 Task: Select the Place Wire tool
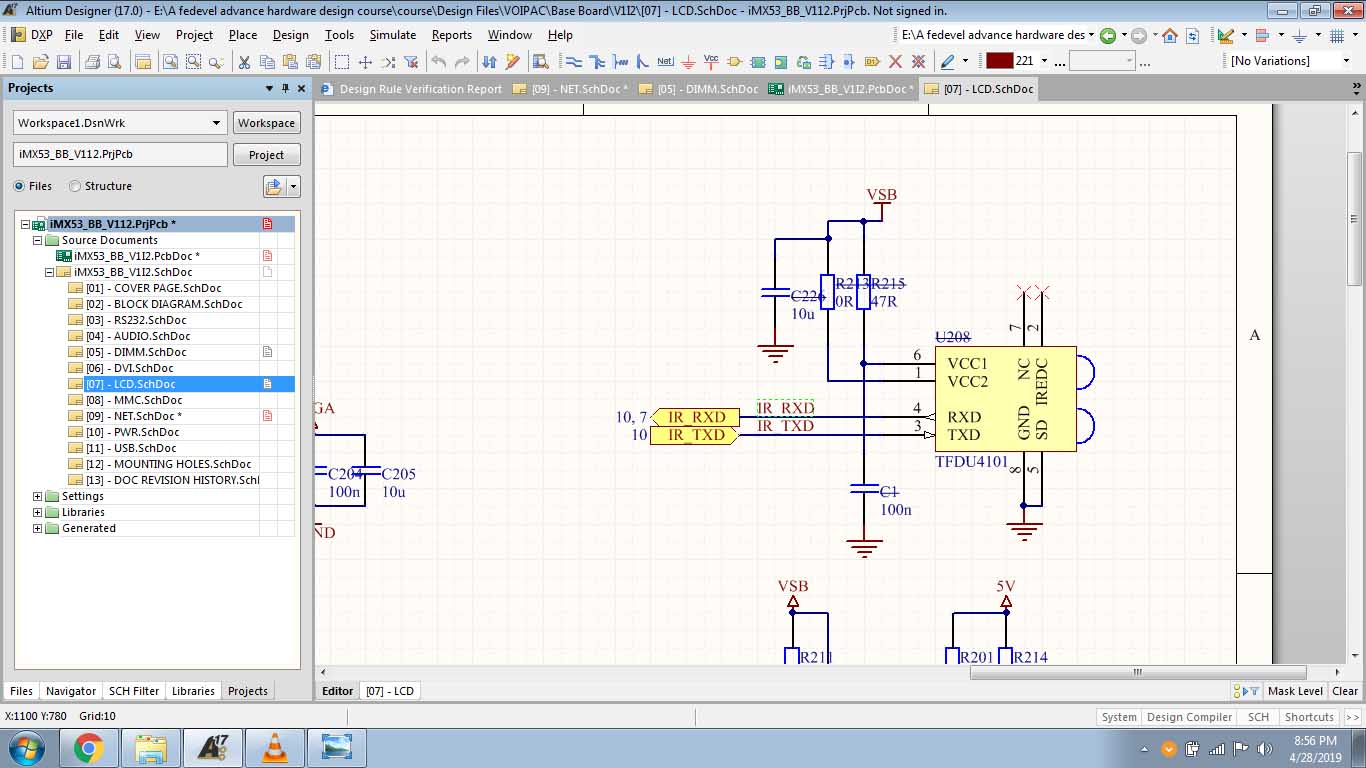[574, 62]
